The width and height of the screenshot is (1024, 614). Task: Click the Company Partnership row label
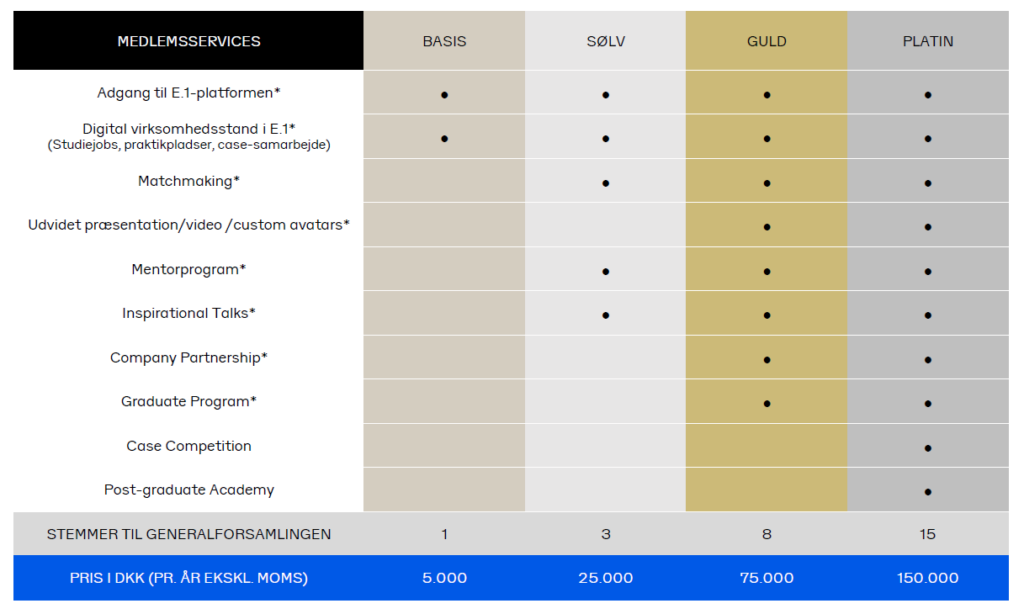(189, 358)
